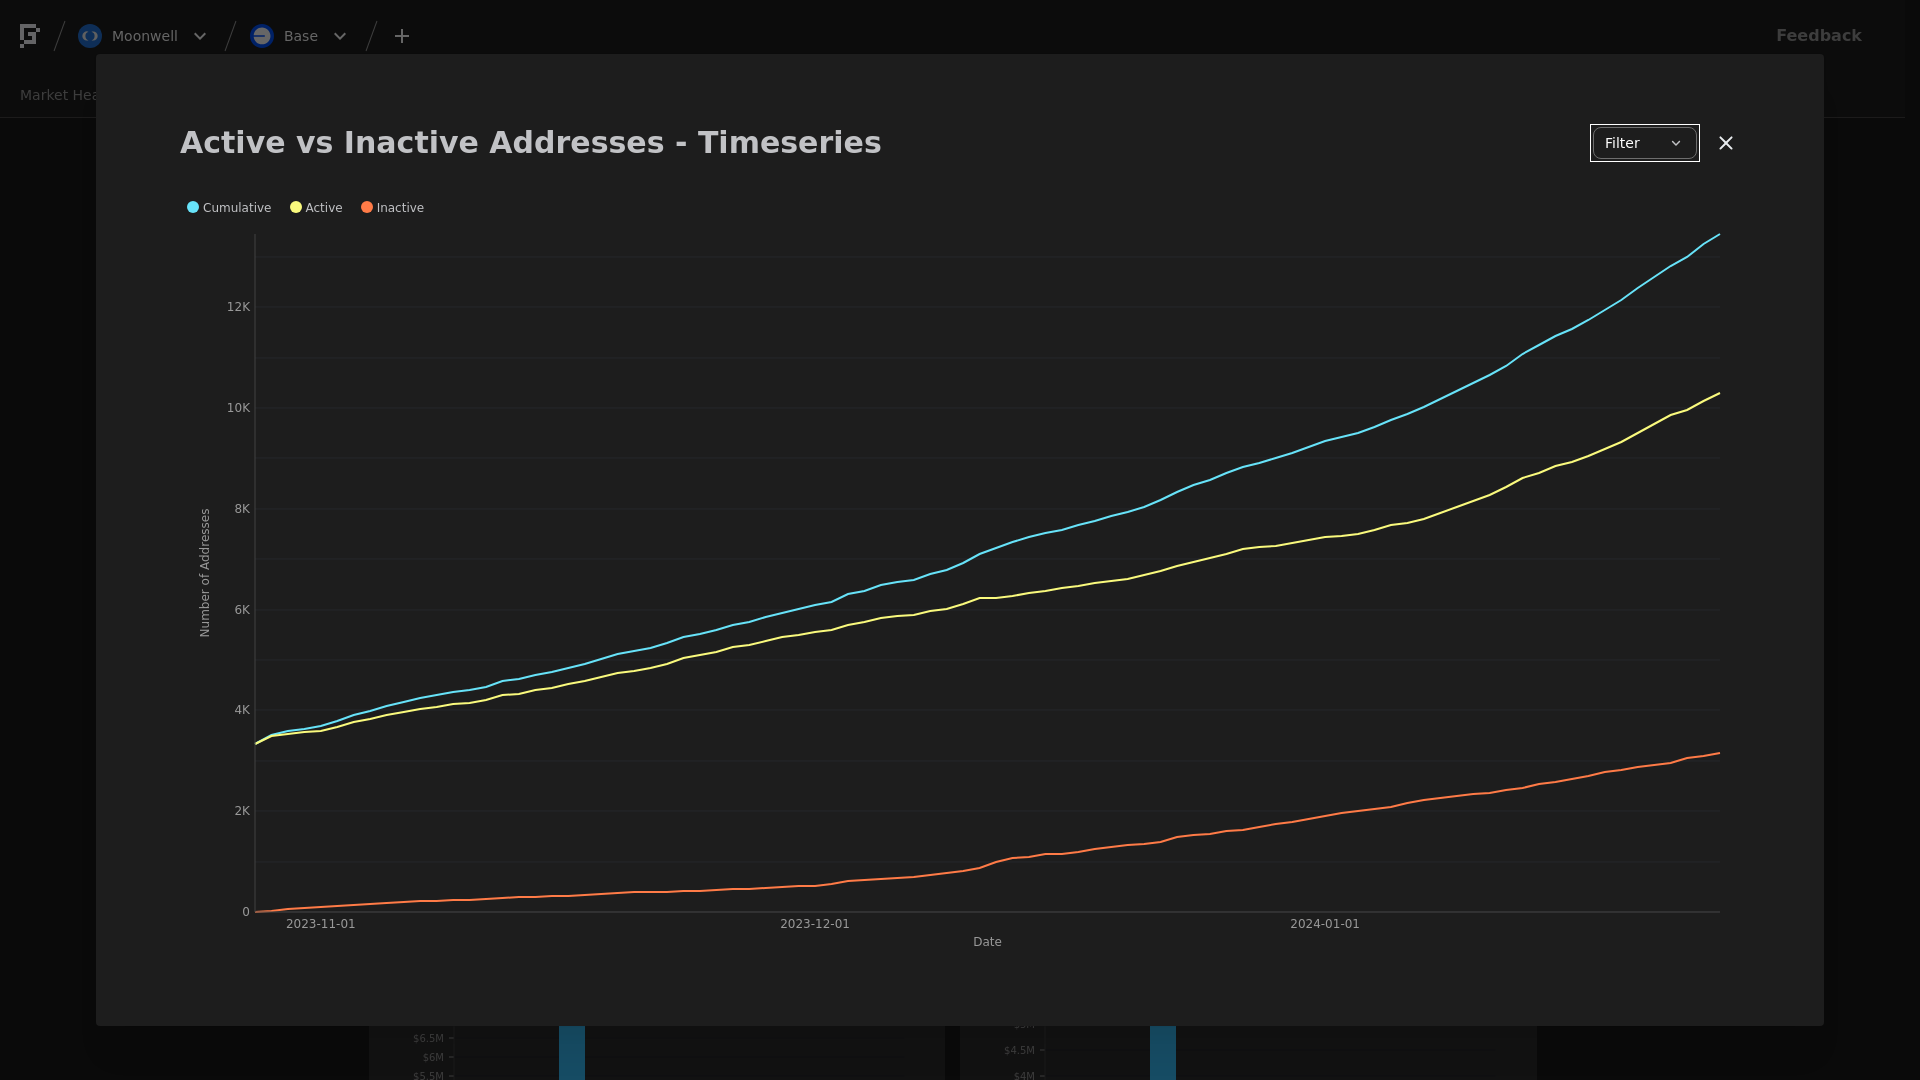Click the orange Inactive legend dot
1920x1080 pixels.
click(367, 208)
